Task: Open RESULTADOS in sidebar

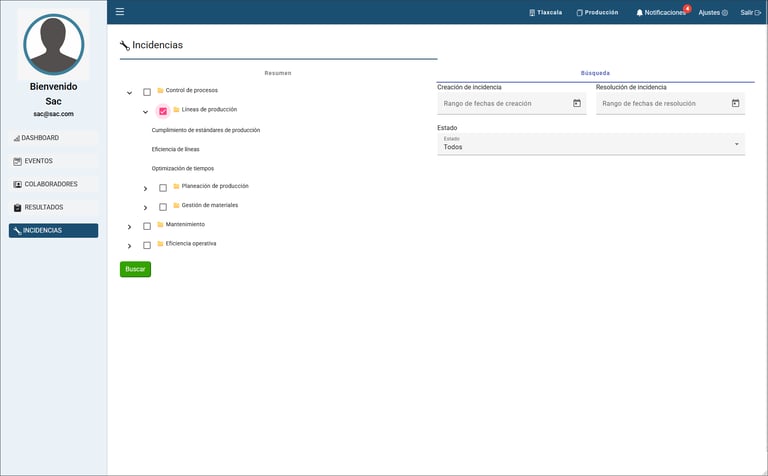Action: (x=53, y=207)
